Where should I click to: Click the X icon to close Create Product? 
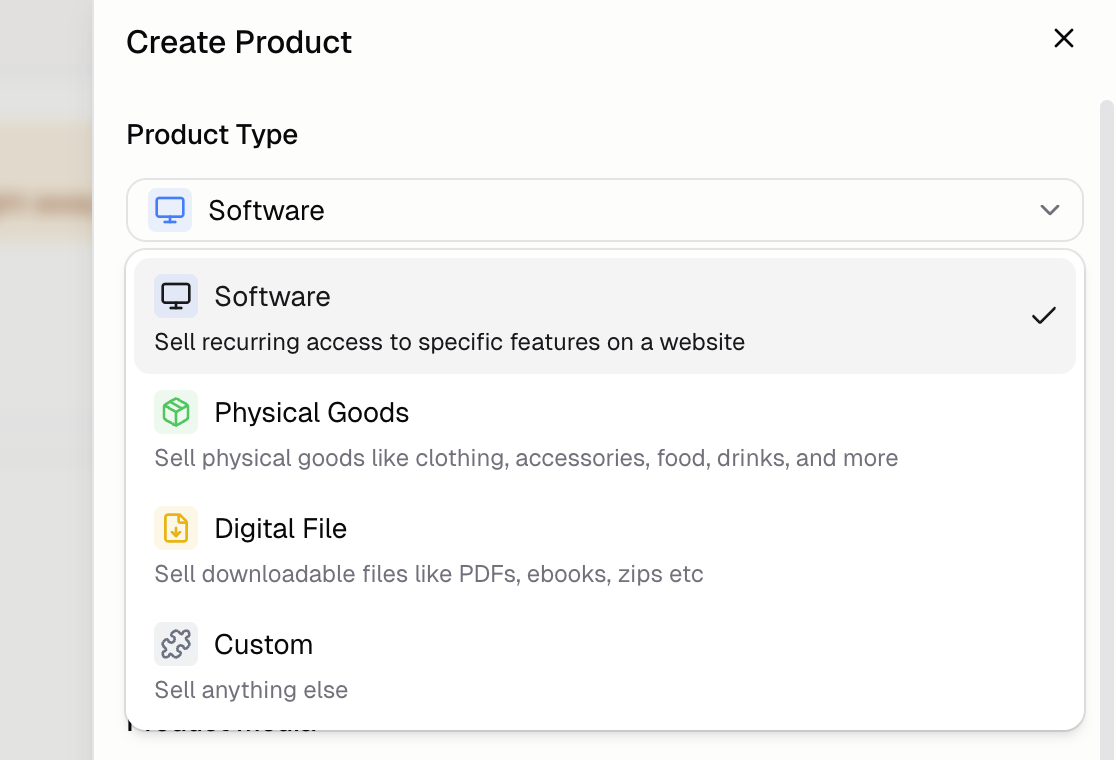pos(1063,38)
